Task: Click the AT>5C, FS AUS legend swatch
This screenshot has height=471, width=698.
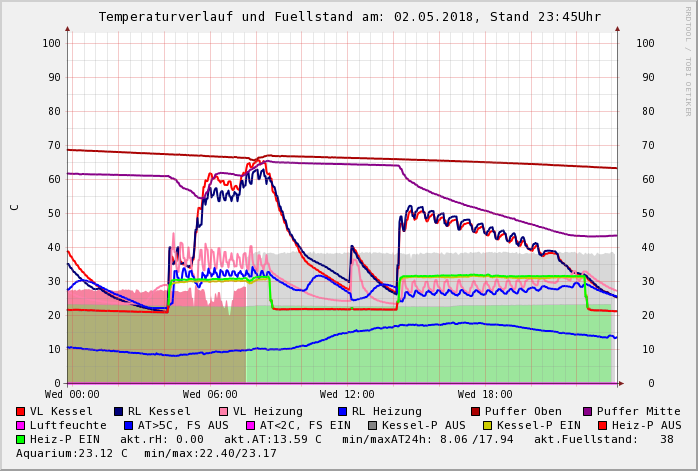Action: (x=126, y=425)
